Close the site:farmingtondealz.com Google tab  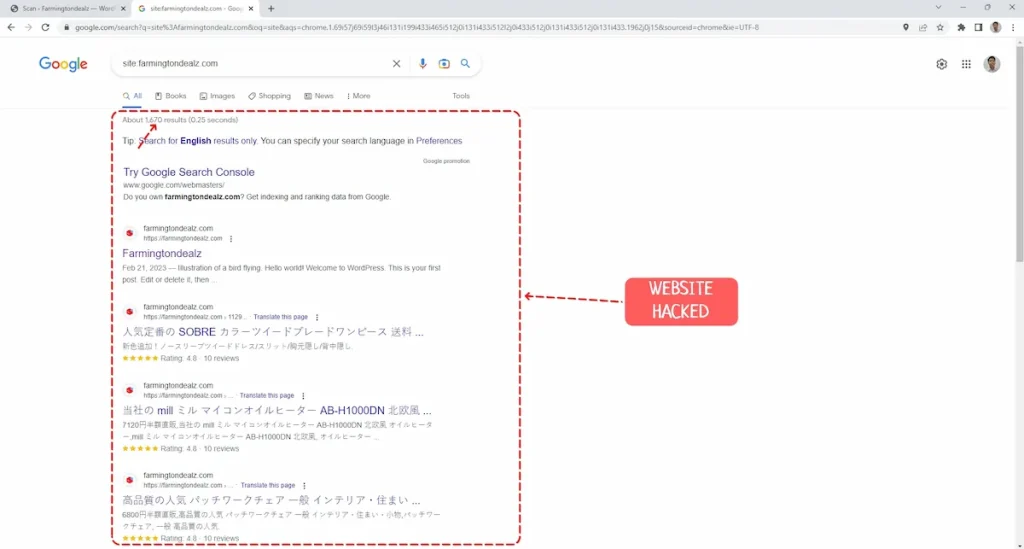251,8
